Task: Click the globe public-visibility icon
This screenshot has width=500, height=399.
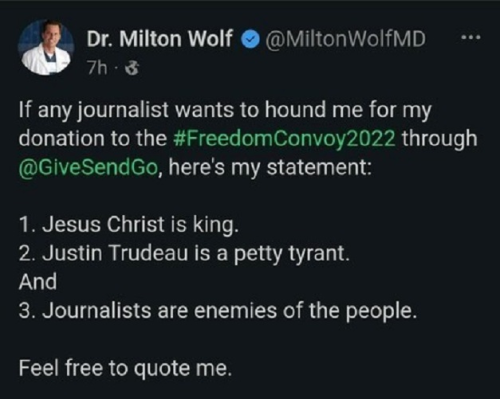Action: point(132,68)
